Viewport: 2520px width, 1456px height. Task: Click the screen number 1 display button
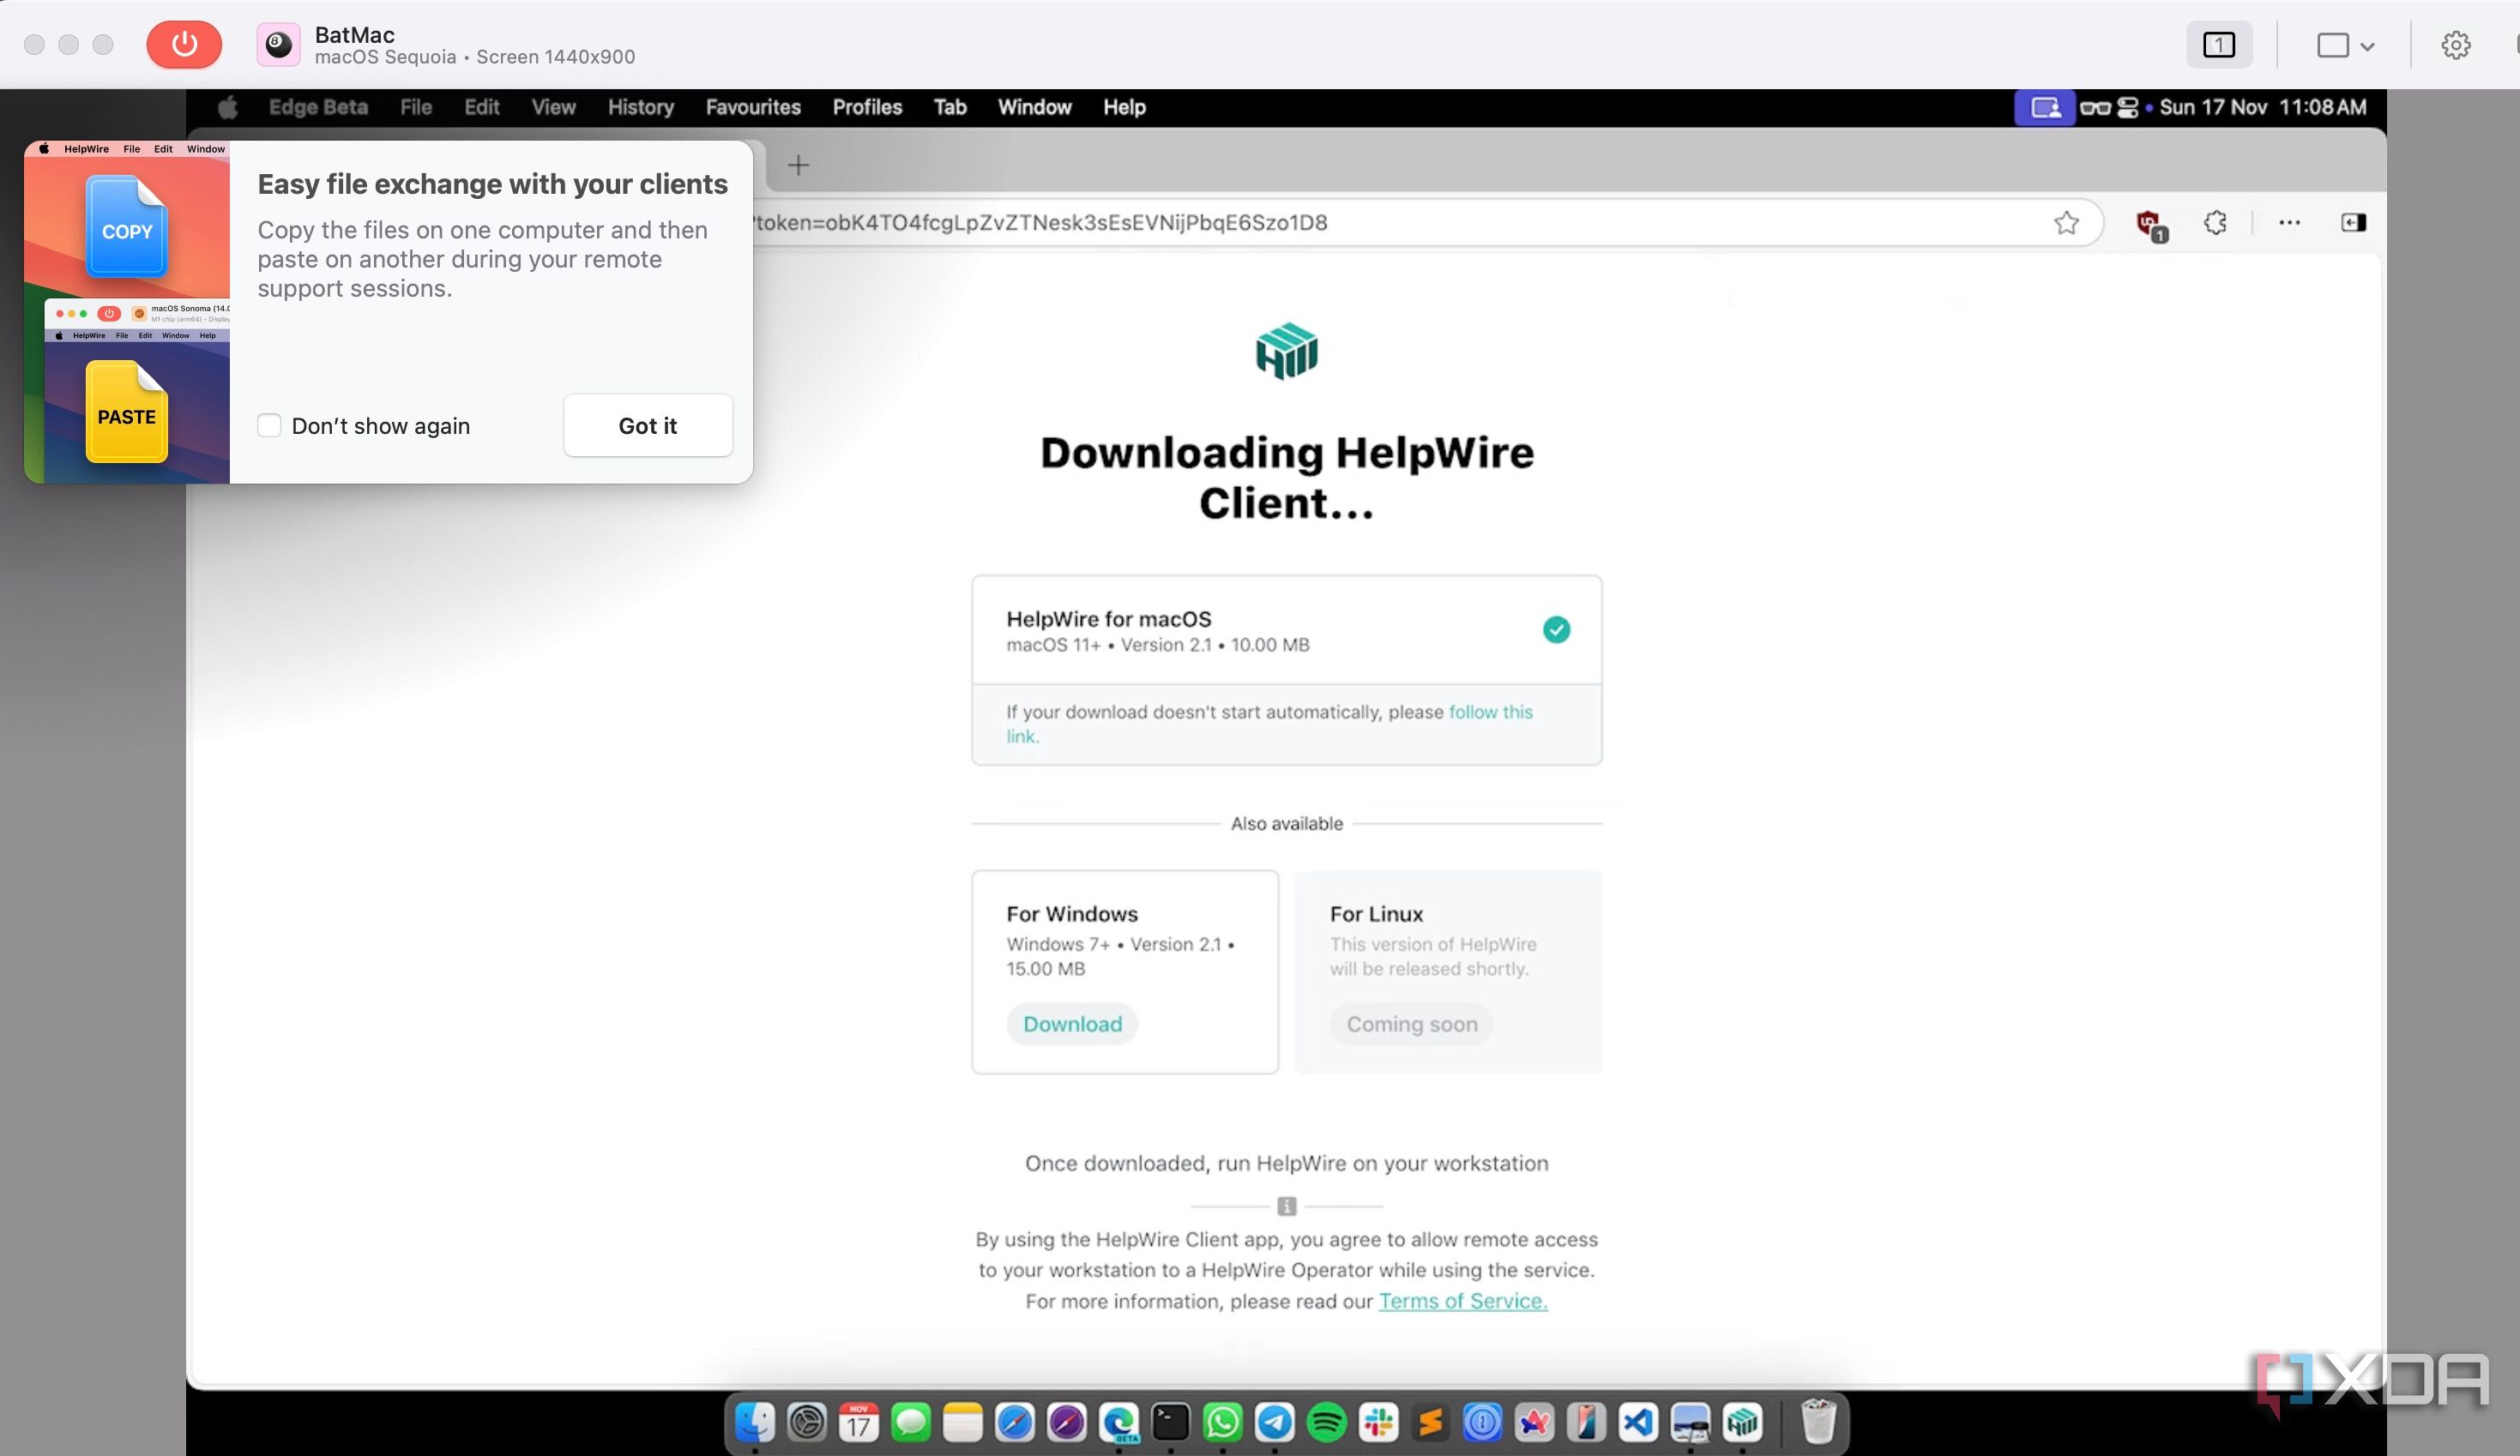pos(2219,45)
